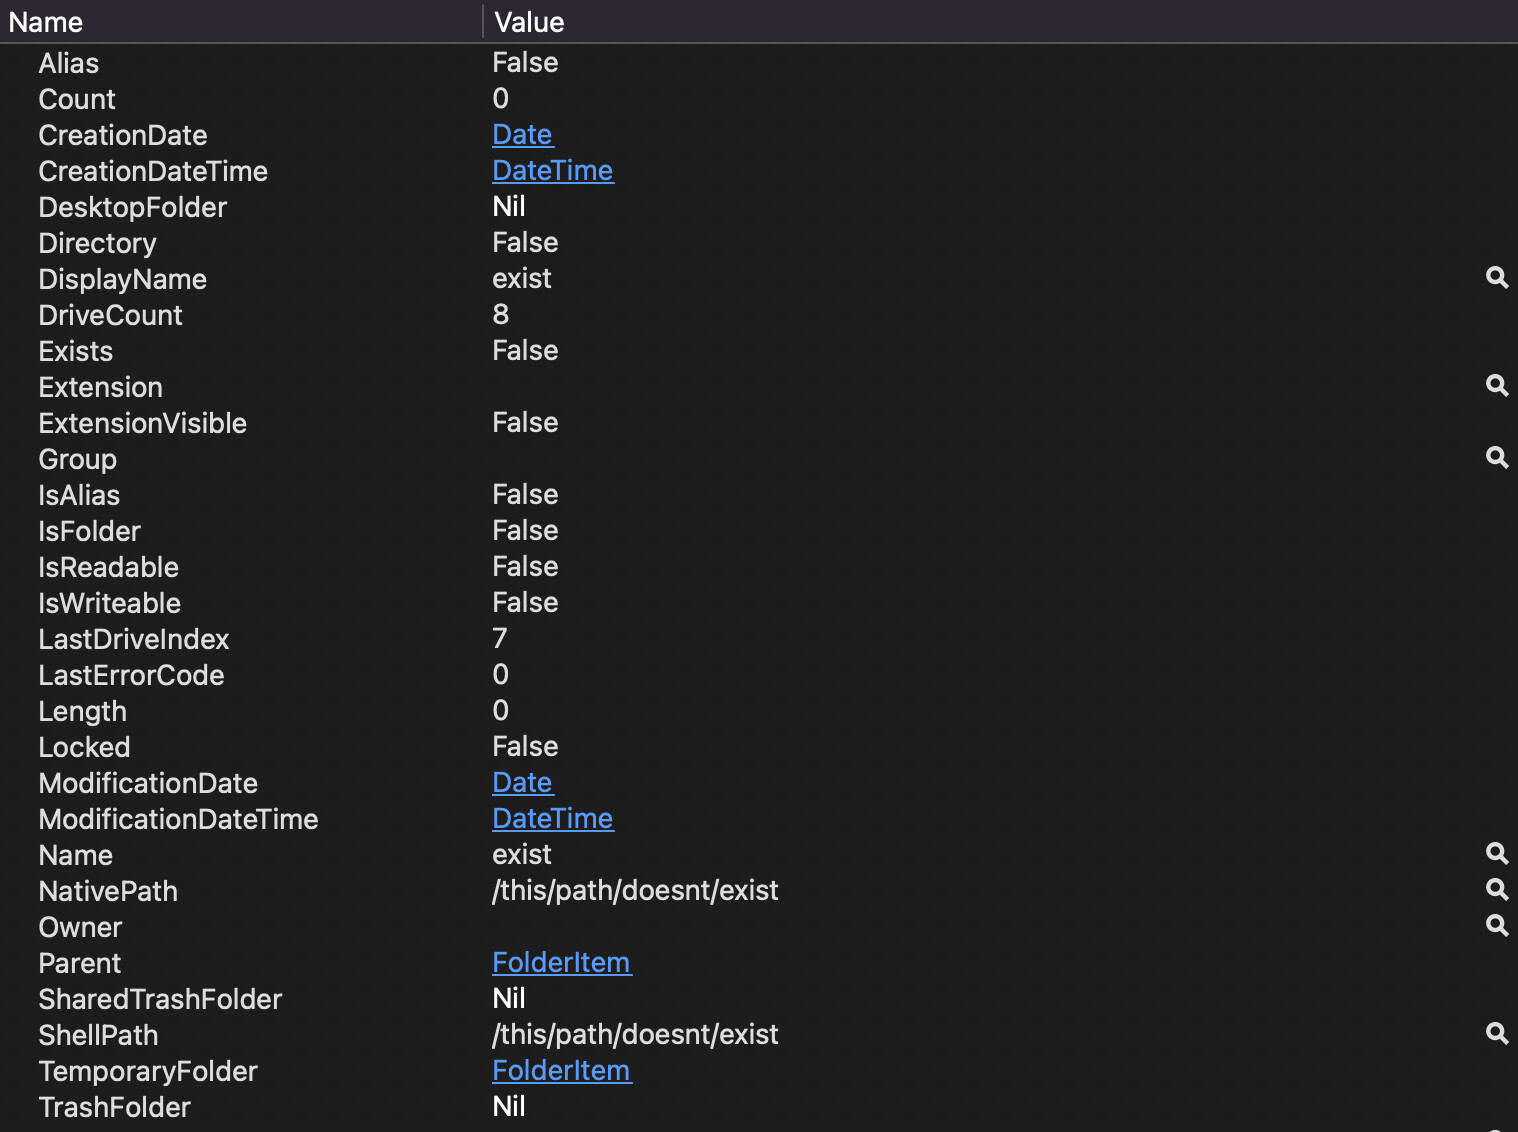Viewport: 1518px width, 1132px height.
Task: Select the LastErrorCode property row
Action: [759, 675]
